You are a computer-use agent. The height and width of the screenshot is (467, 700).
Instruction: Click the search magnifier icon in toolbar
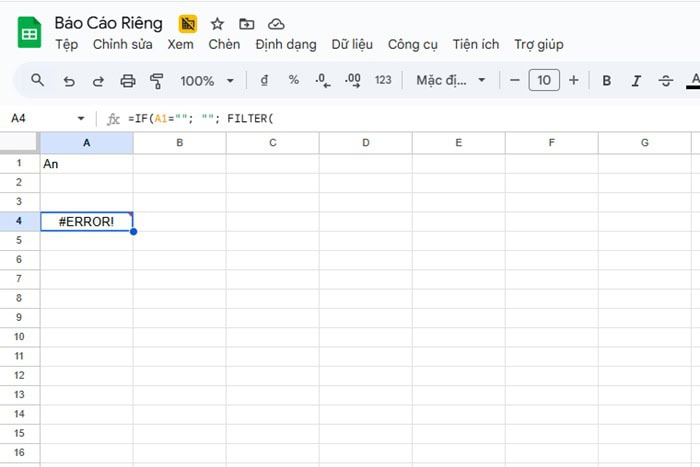coord(37,80)
